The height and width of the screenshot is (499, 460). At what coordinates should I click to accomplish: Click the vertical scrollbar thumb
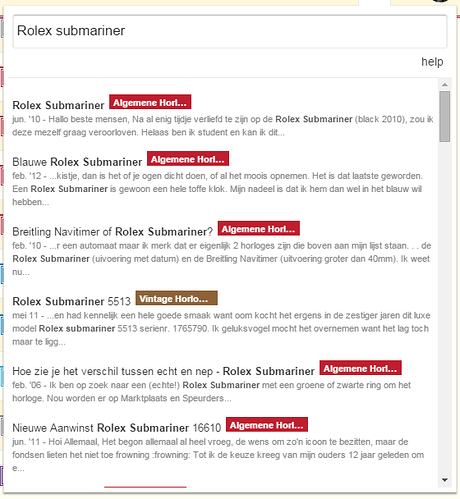445,117
